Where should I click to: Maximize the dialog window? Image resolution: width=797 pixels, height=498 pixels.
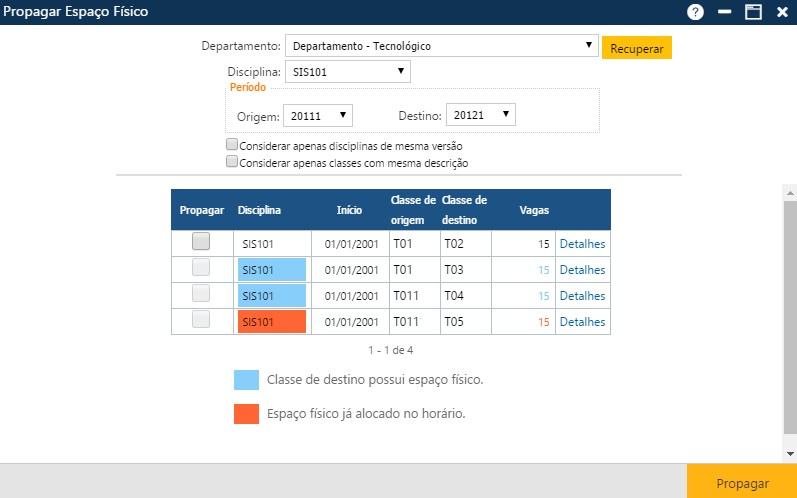753,12
